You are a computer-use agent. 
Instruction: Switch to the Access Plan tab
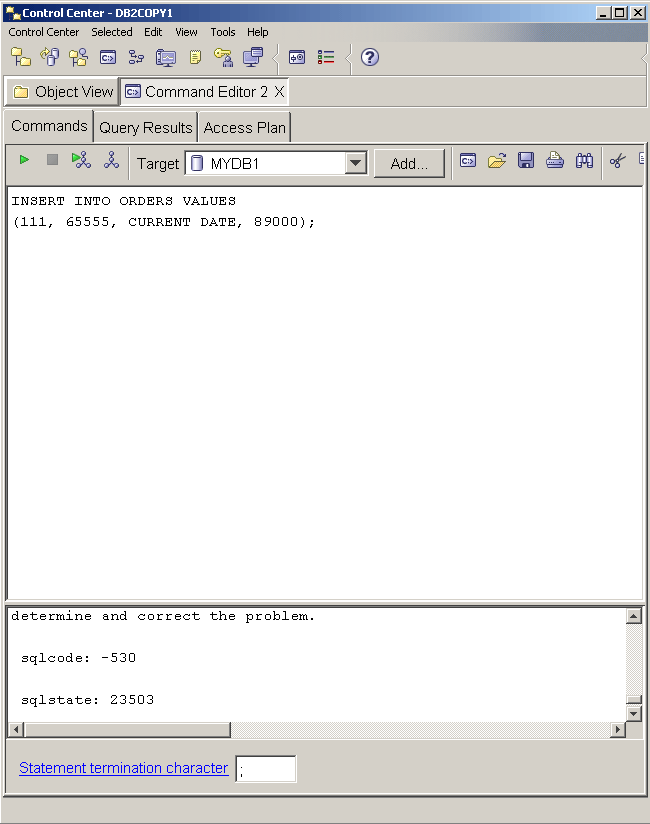[x=244, y=128]
